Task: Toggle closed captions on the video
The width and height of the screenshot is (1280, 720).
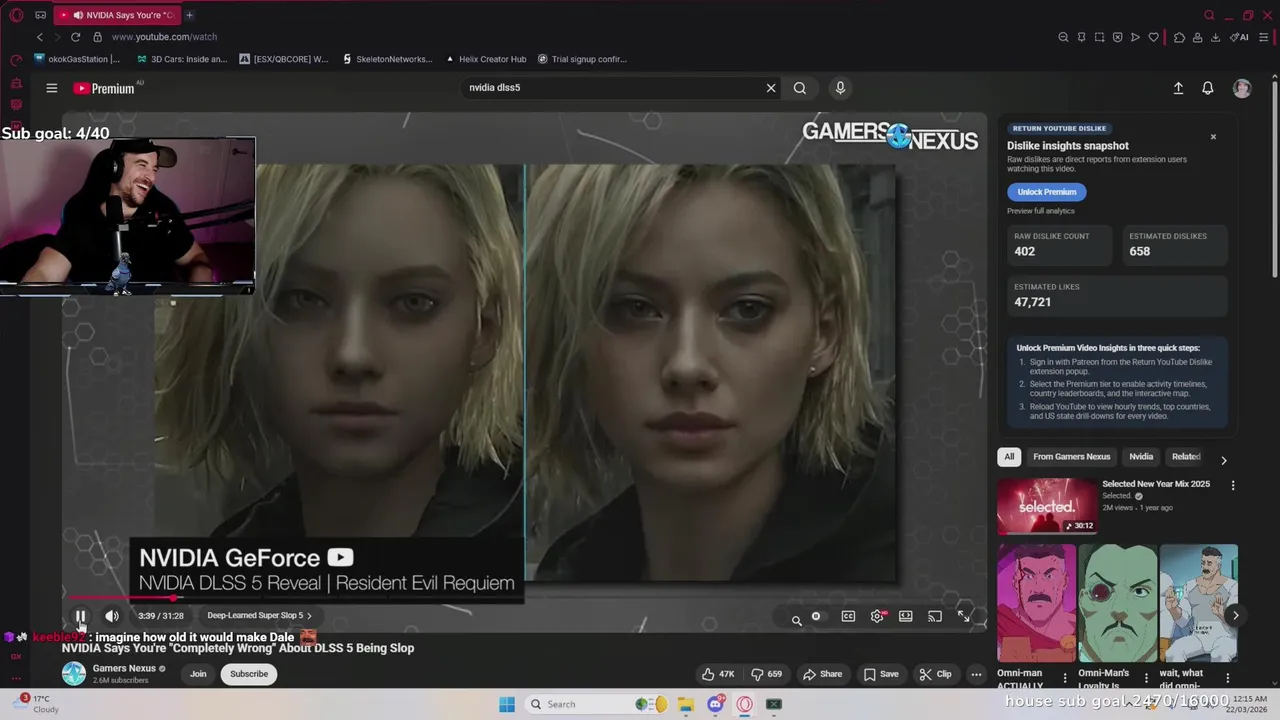Action: point(848,616)
